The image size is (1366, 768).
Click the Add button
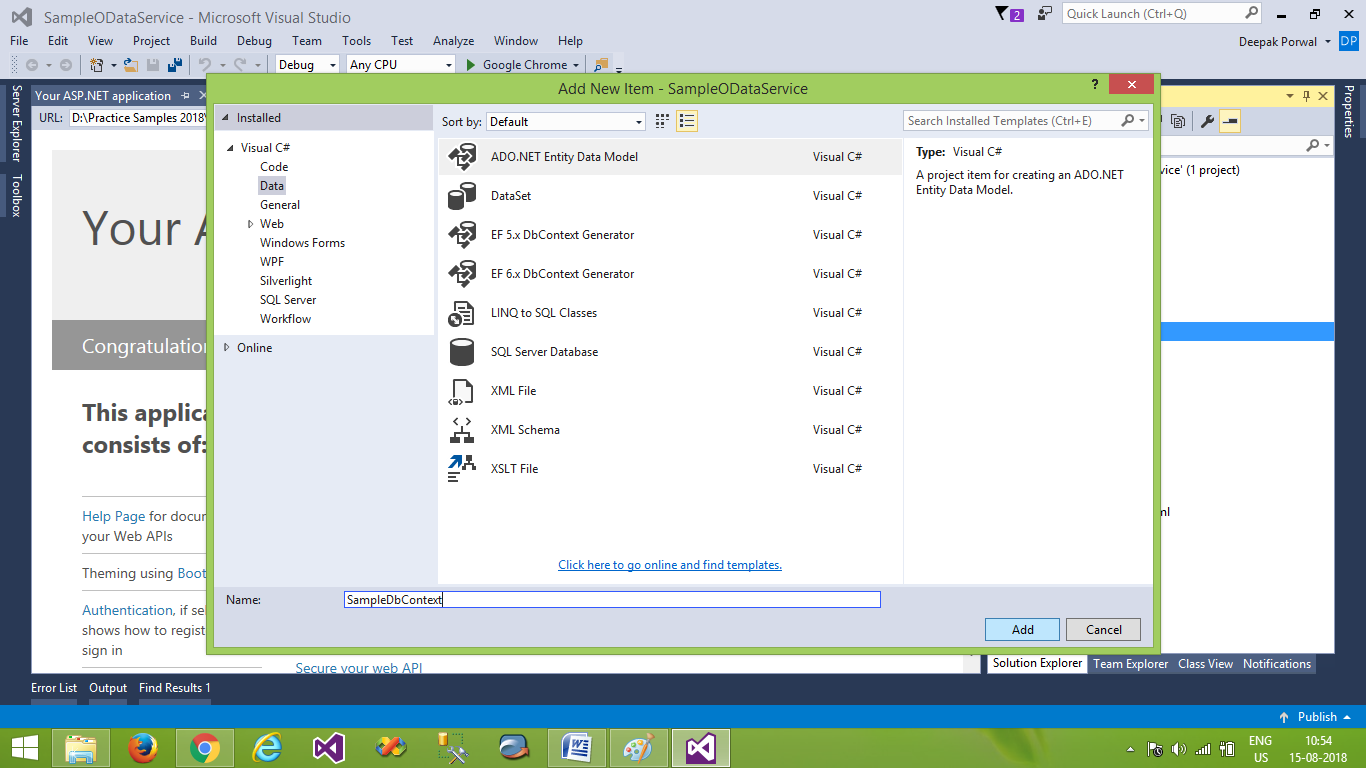pyautogui.click(x=1021, y=629)
